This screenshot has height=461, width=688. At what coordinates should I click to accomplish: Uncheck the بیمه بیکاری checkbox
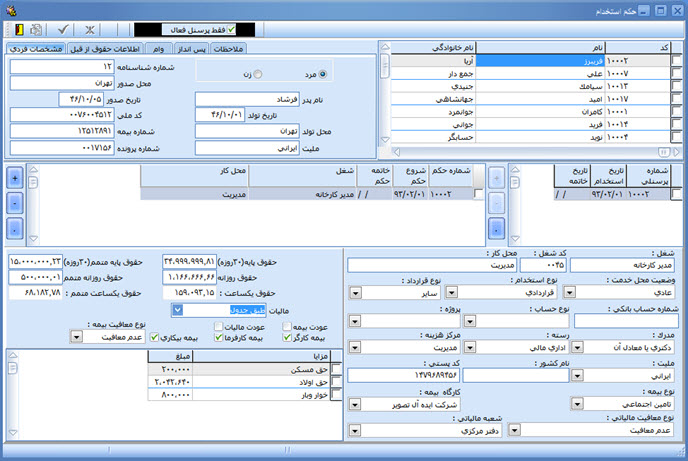(x=153, y=337)
